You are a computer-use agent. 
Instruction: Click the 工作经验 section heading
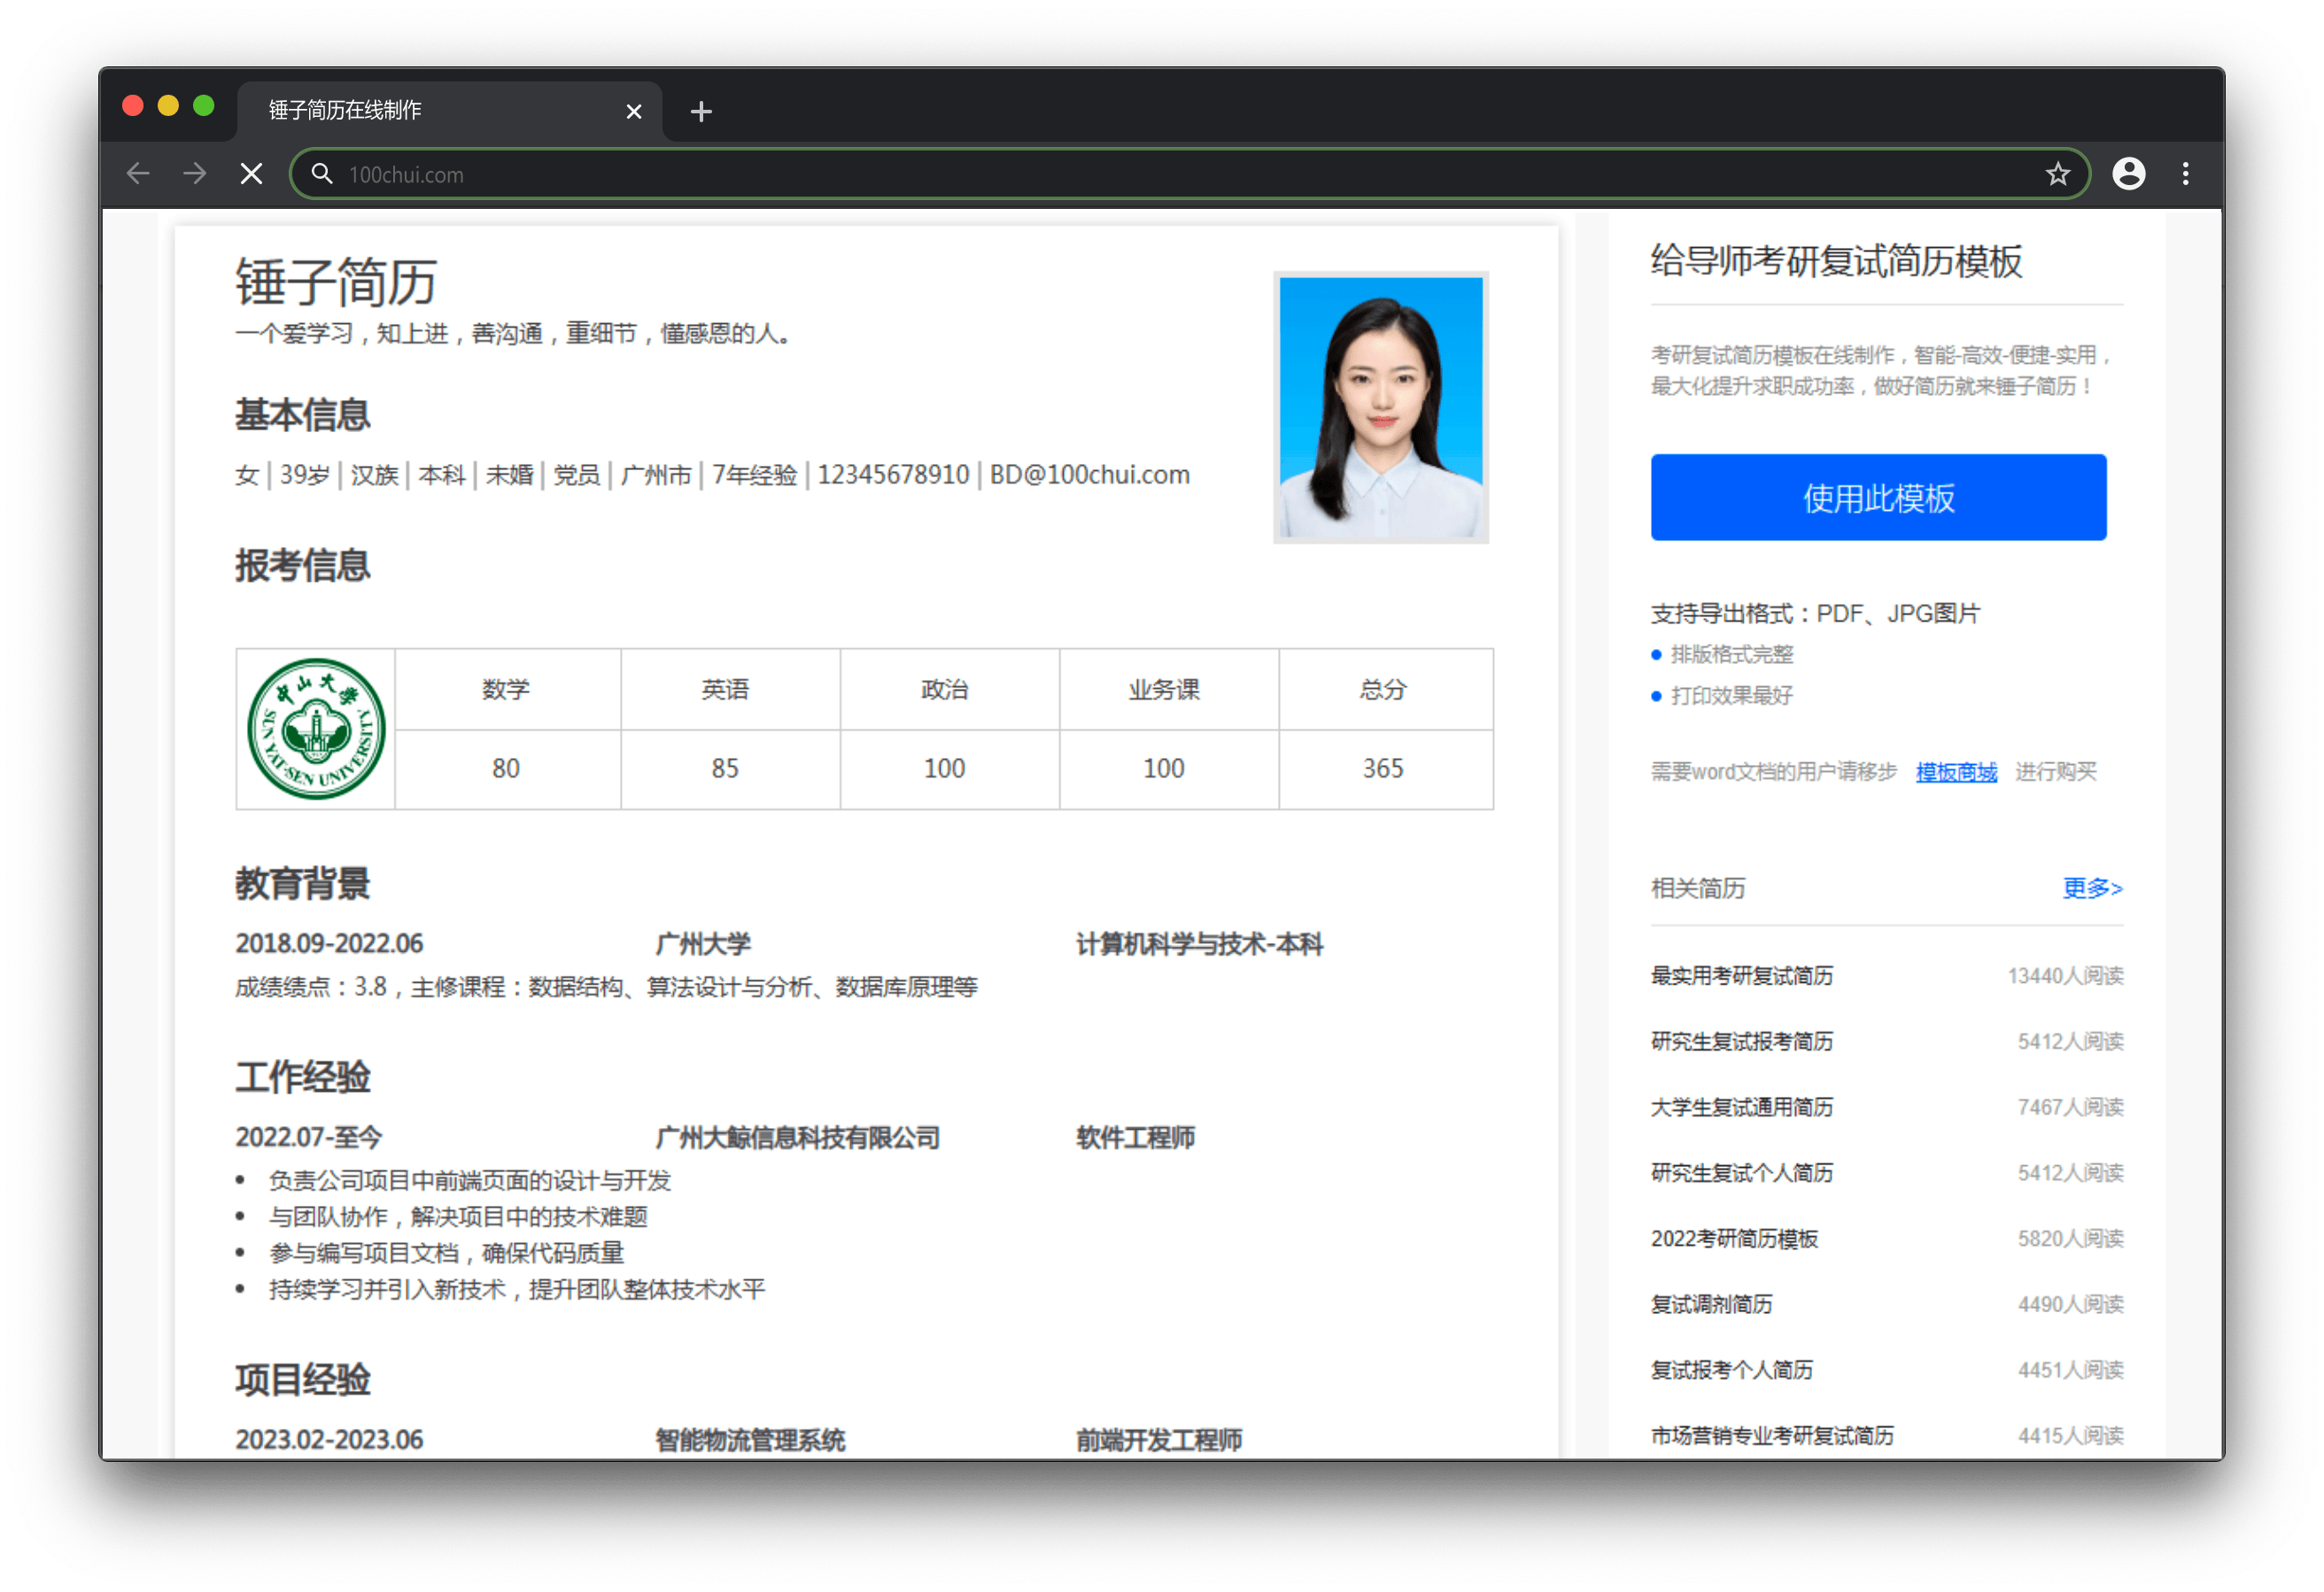point(302,1077)
